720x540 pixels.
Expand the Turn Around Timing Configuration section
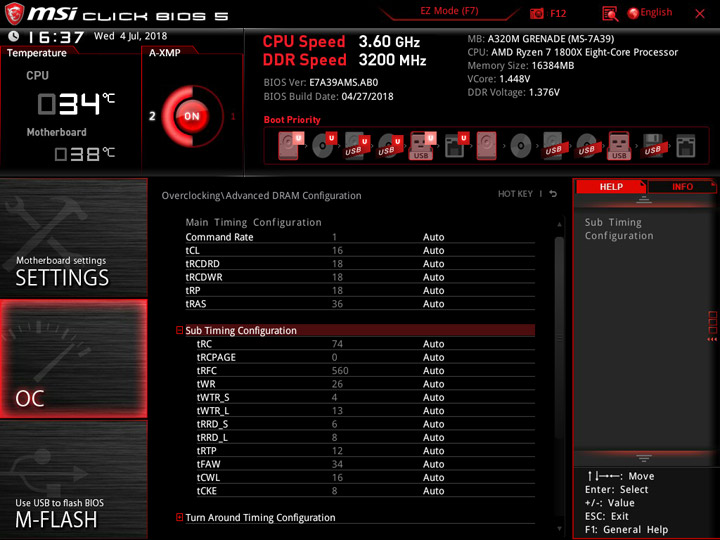(180, 518)
